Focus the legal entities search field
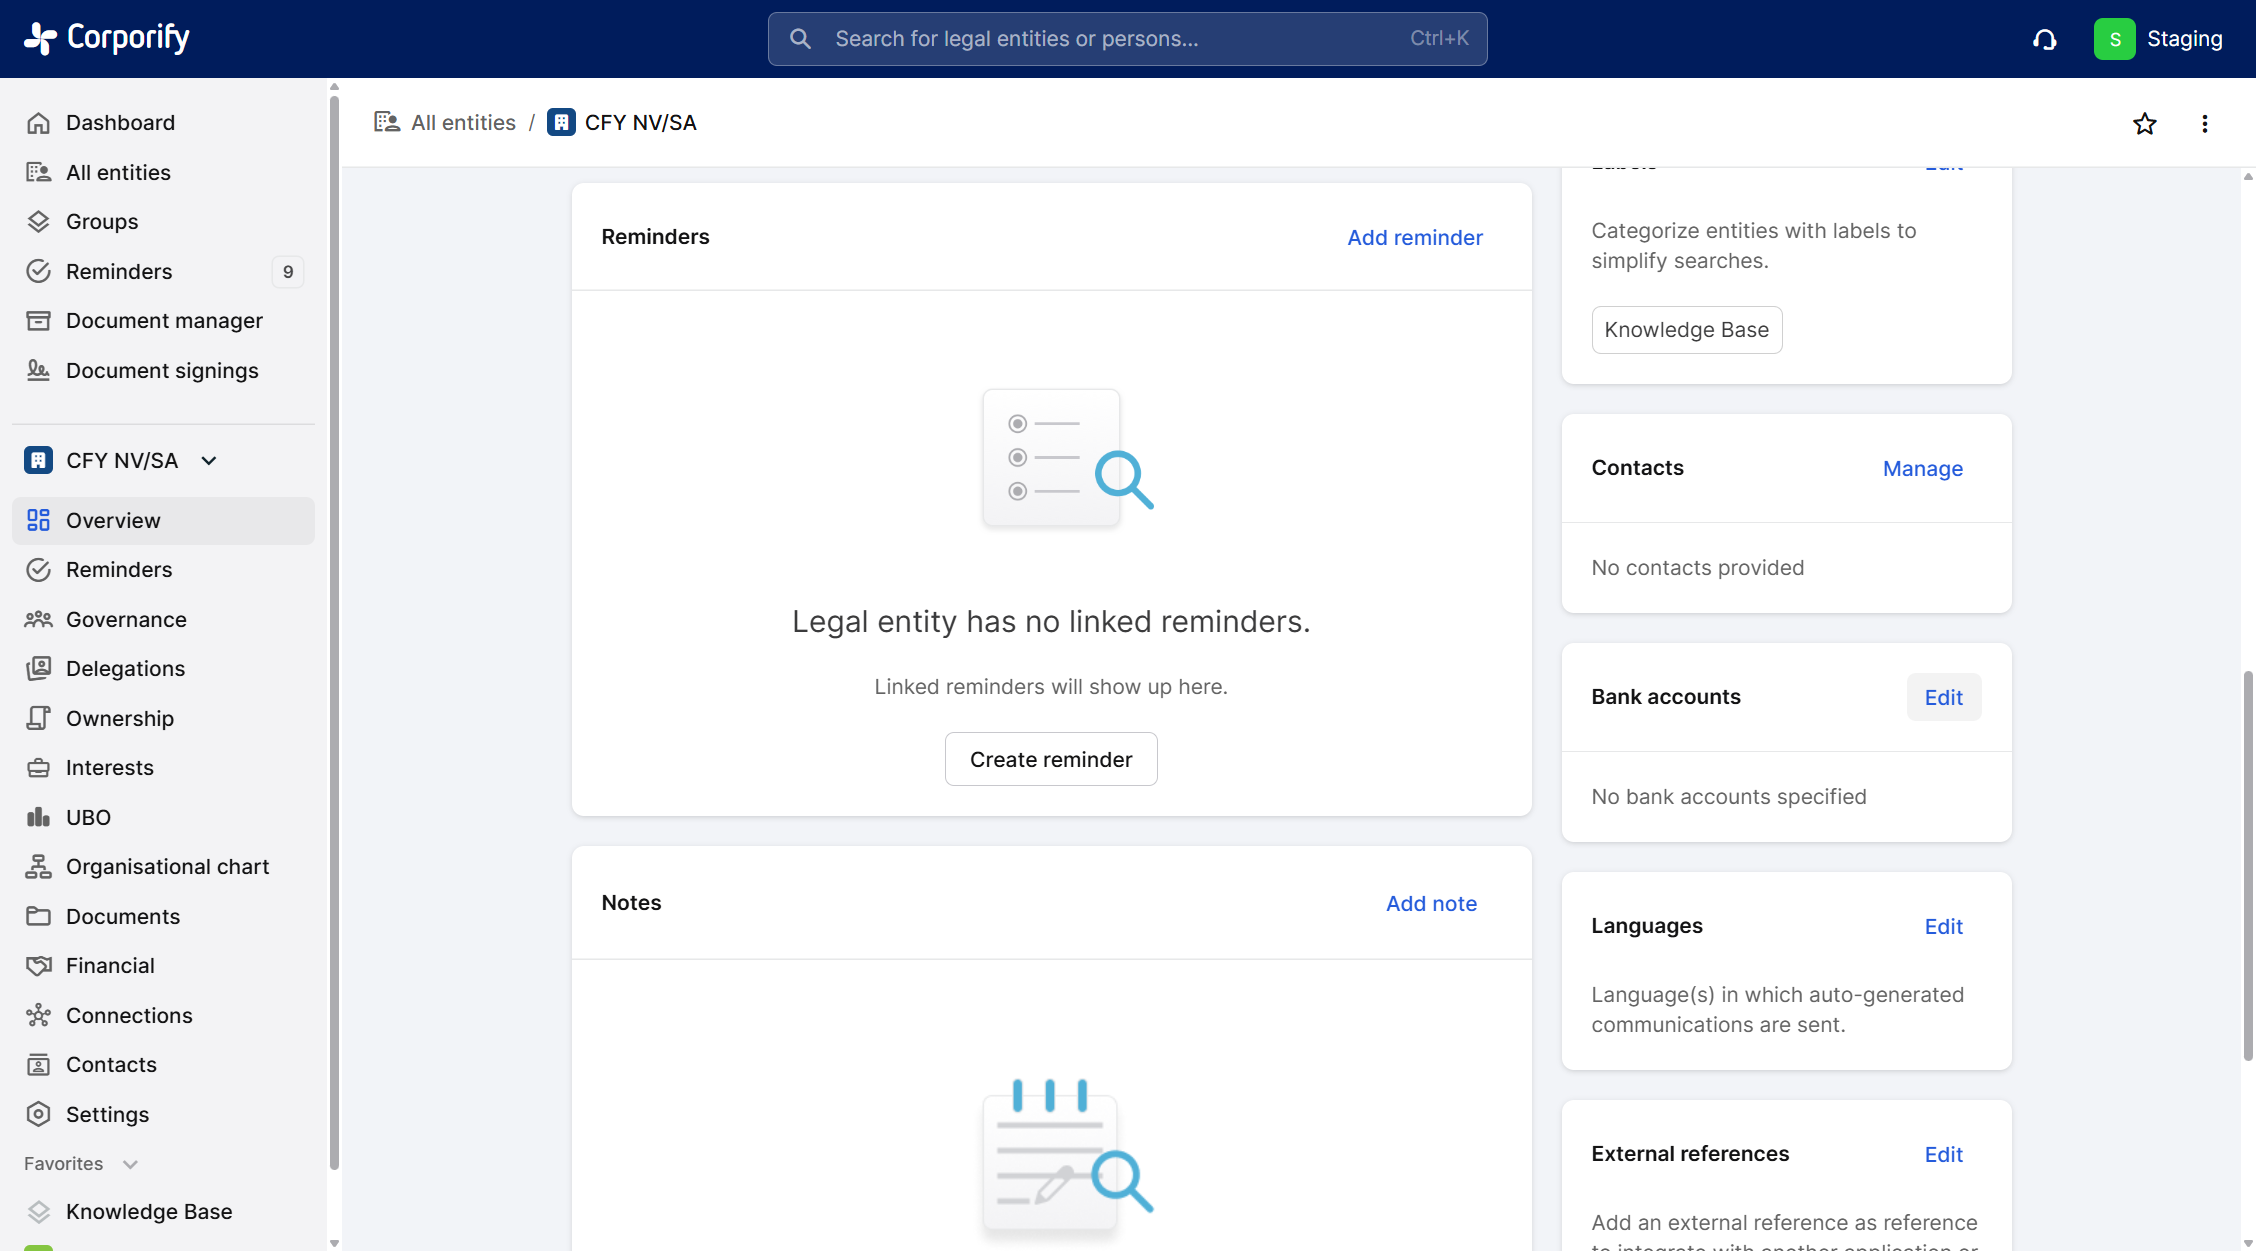This screenshot has width=2256, height=1251. pos(1127,39)
